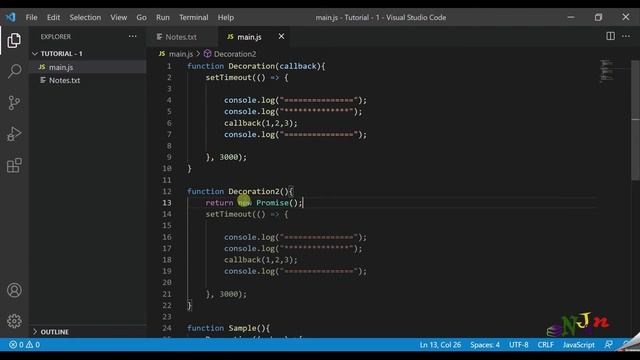Click the EXPLORER panel title
Viewport: 640px width, 360px height.
[x=56, y=36]
